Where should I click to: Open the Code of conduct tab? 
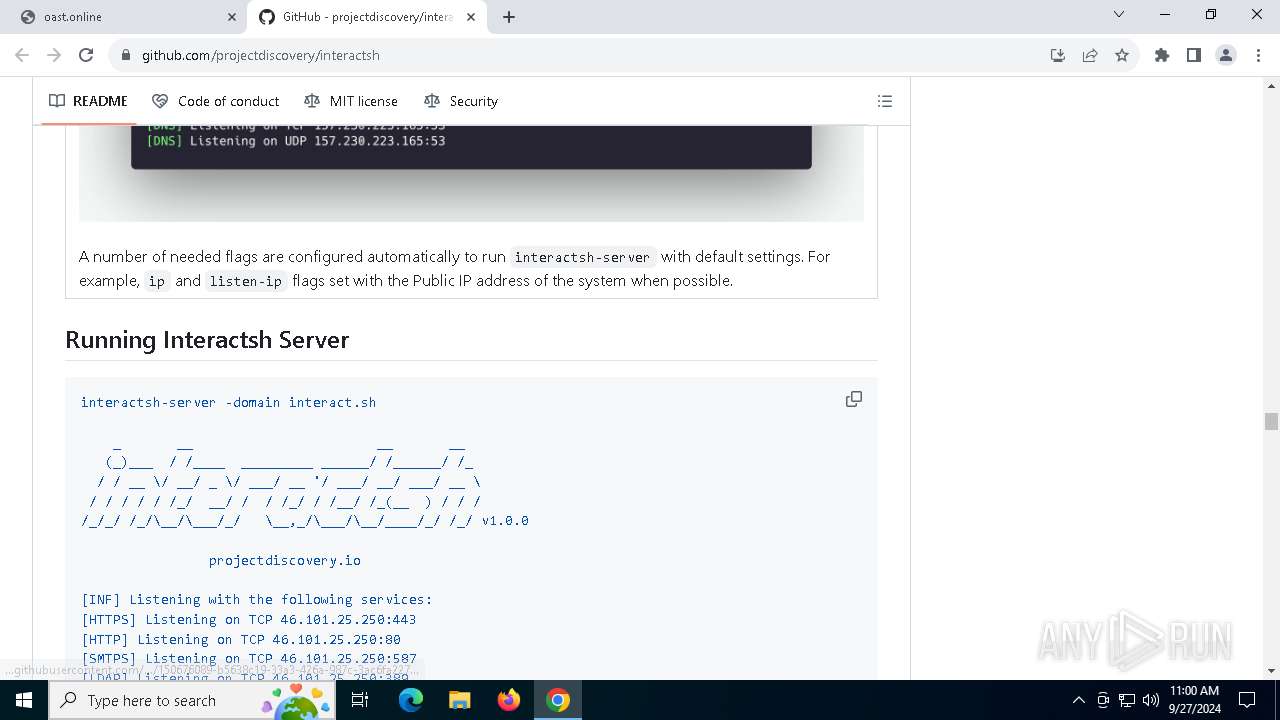215,101
